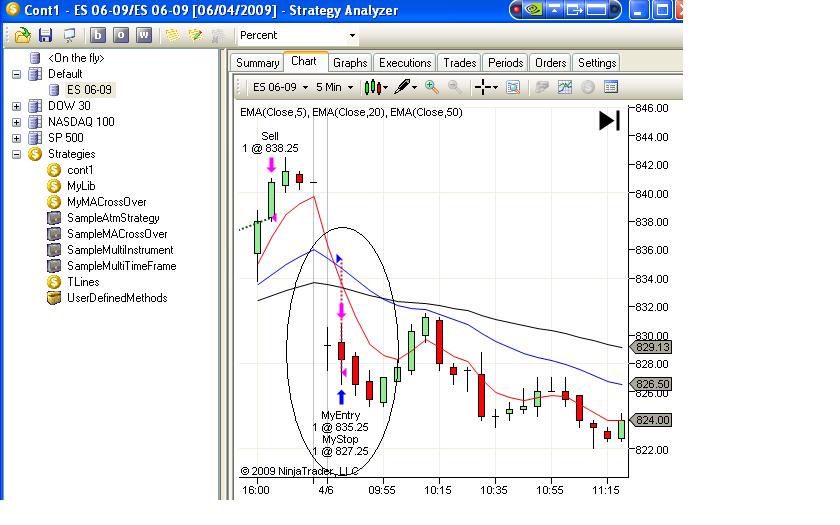Image resolution: width=840 pixels, height=525 pixels.
Task: Select the SampleMACrossOver strategy
Action: 117,234
